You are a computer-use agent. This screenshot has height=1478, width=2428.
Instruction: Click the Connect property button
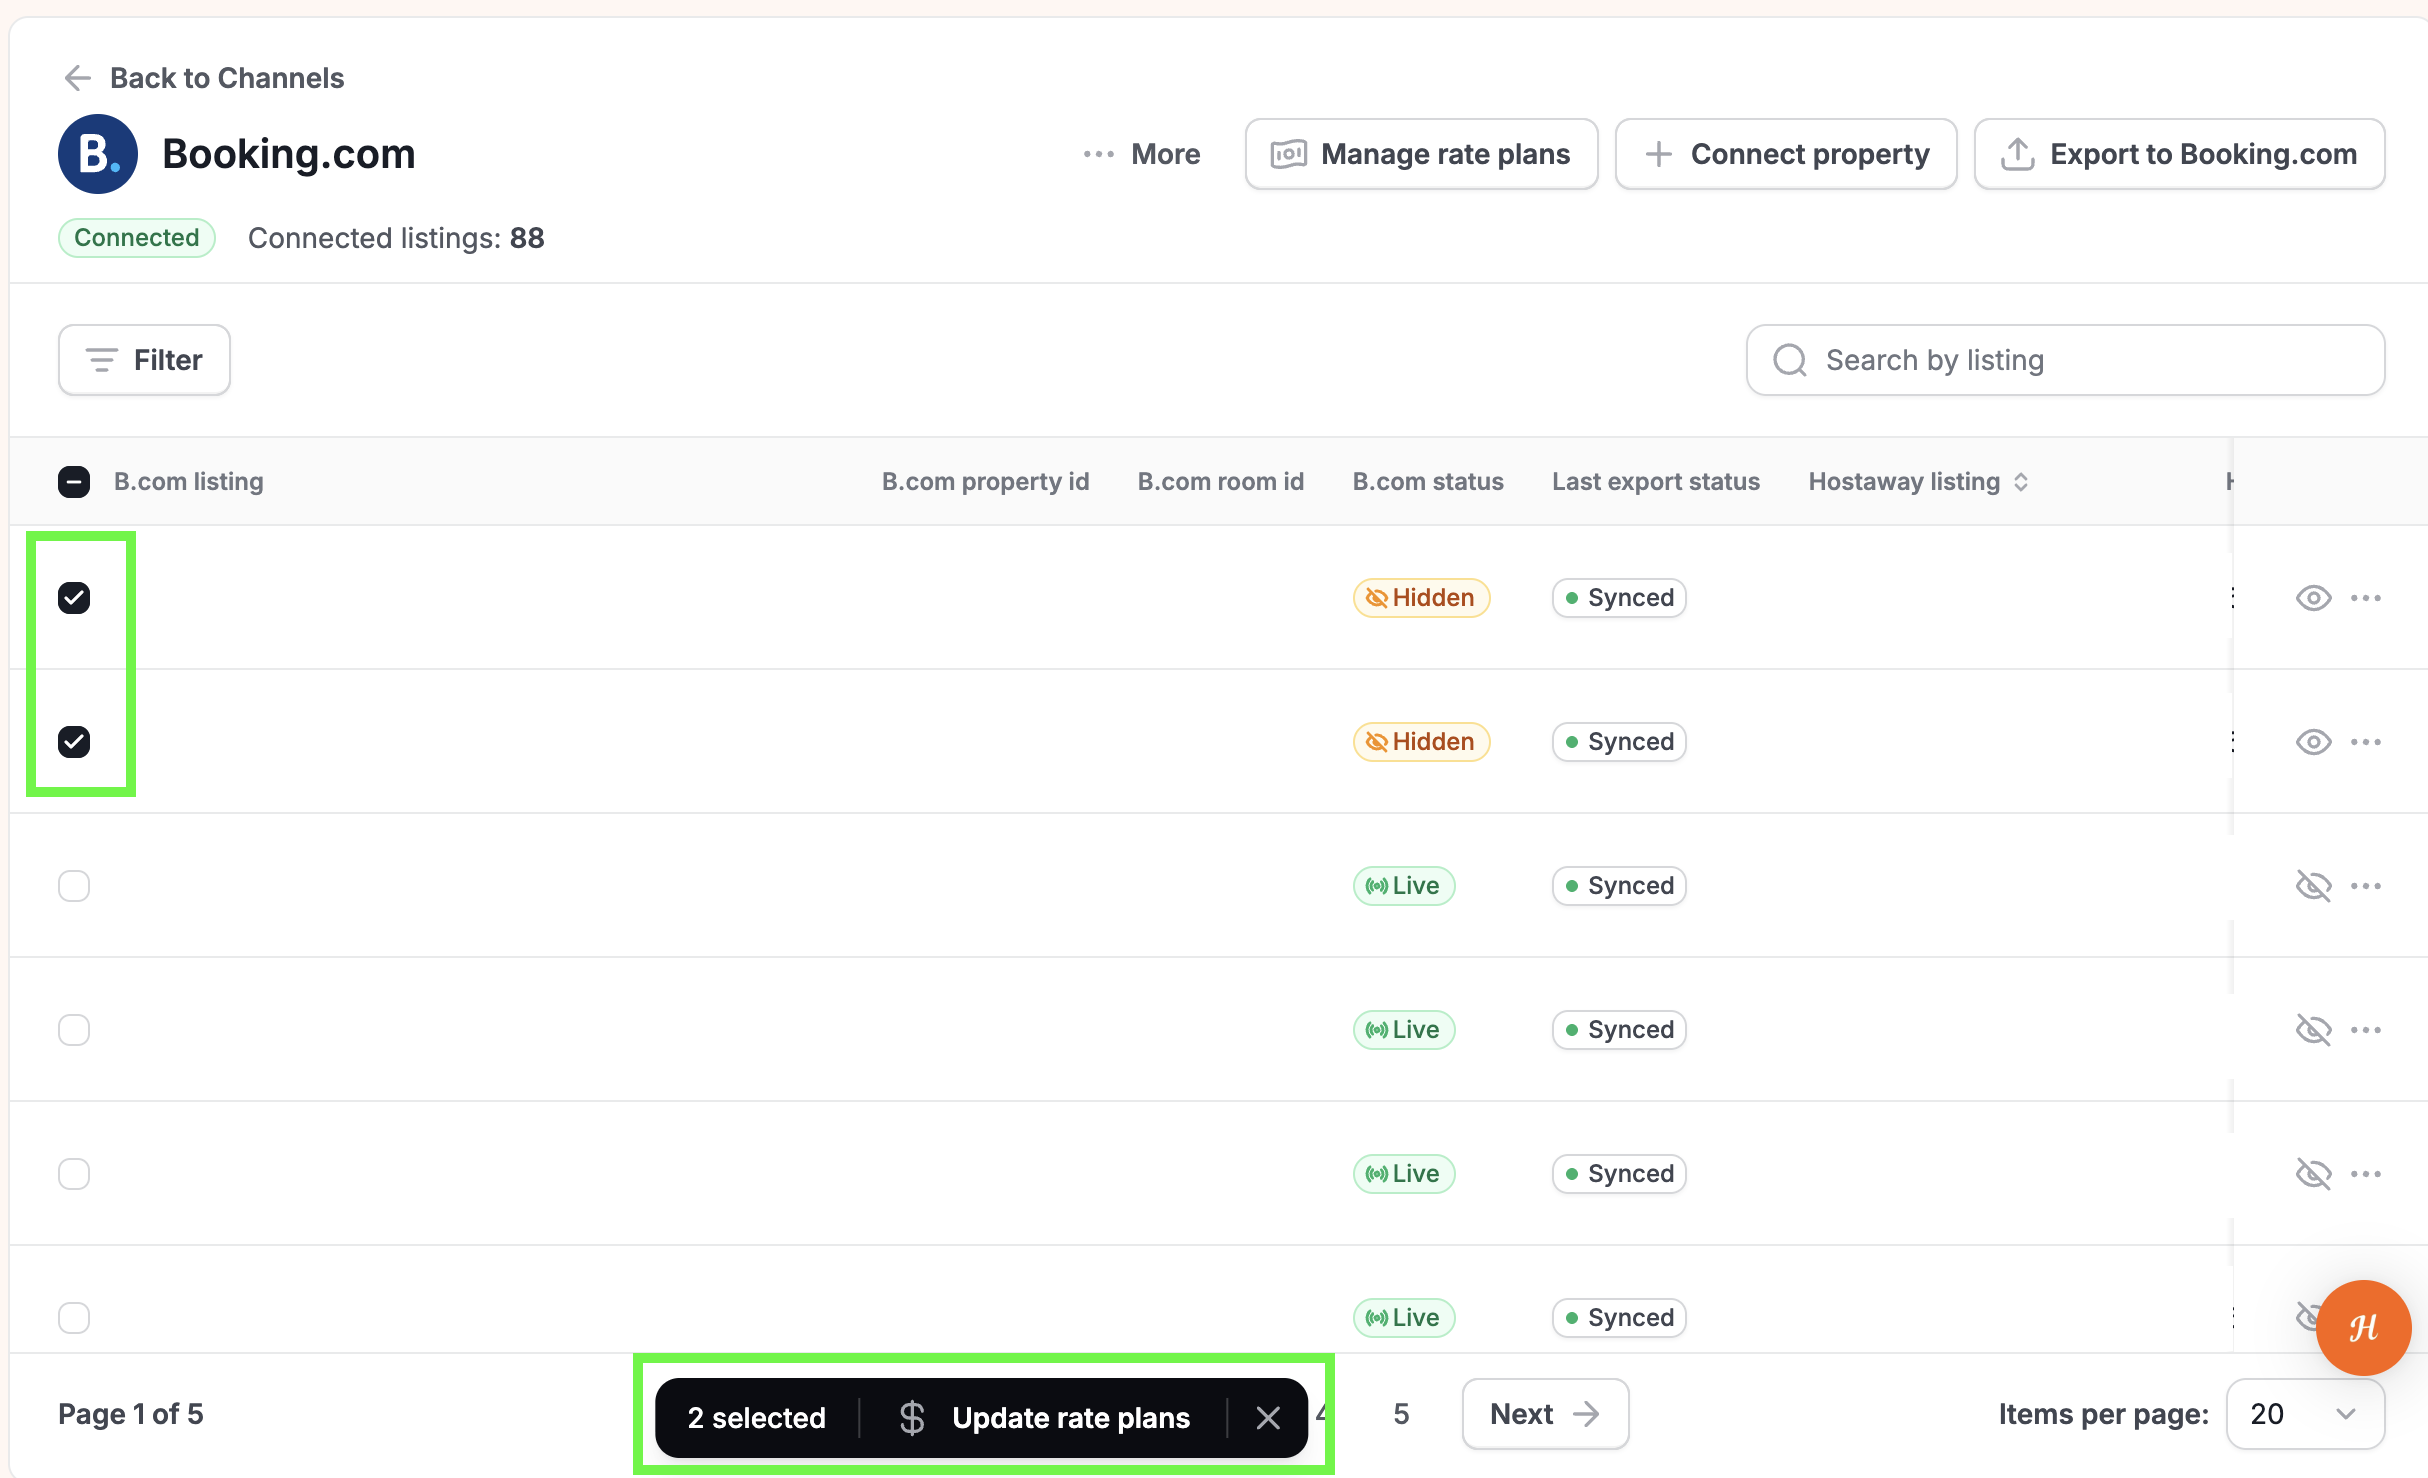point(1786,154)
